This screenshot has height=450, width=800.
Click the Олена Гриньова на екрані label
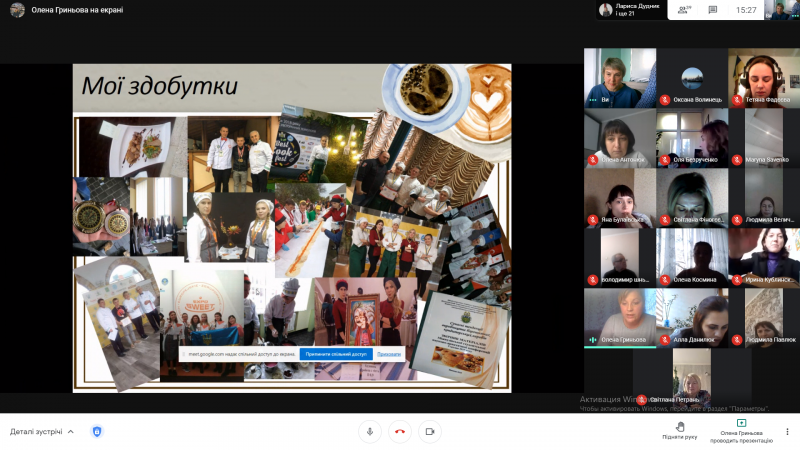[x=77, y=10]
